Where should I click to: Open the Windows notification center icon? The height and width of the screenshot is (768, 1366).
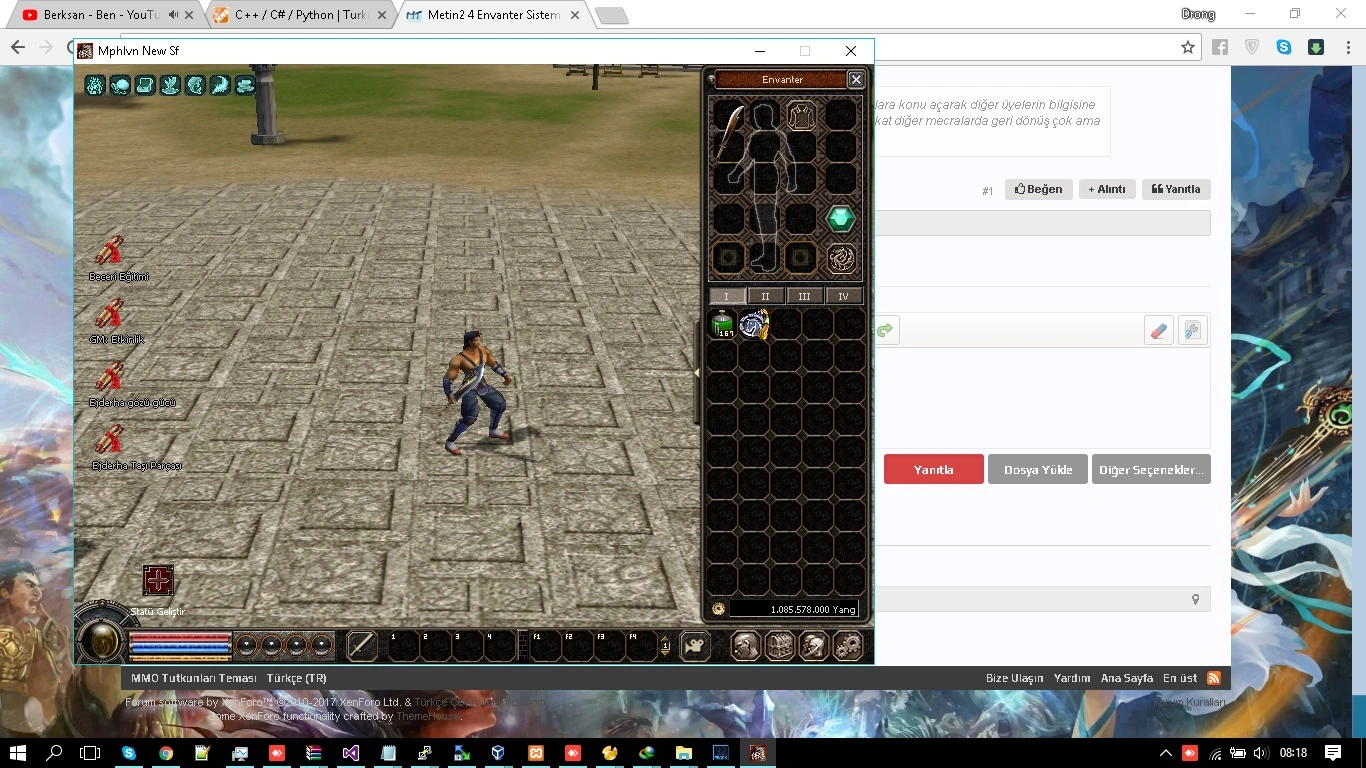1332,752
